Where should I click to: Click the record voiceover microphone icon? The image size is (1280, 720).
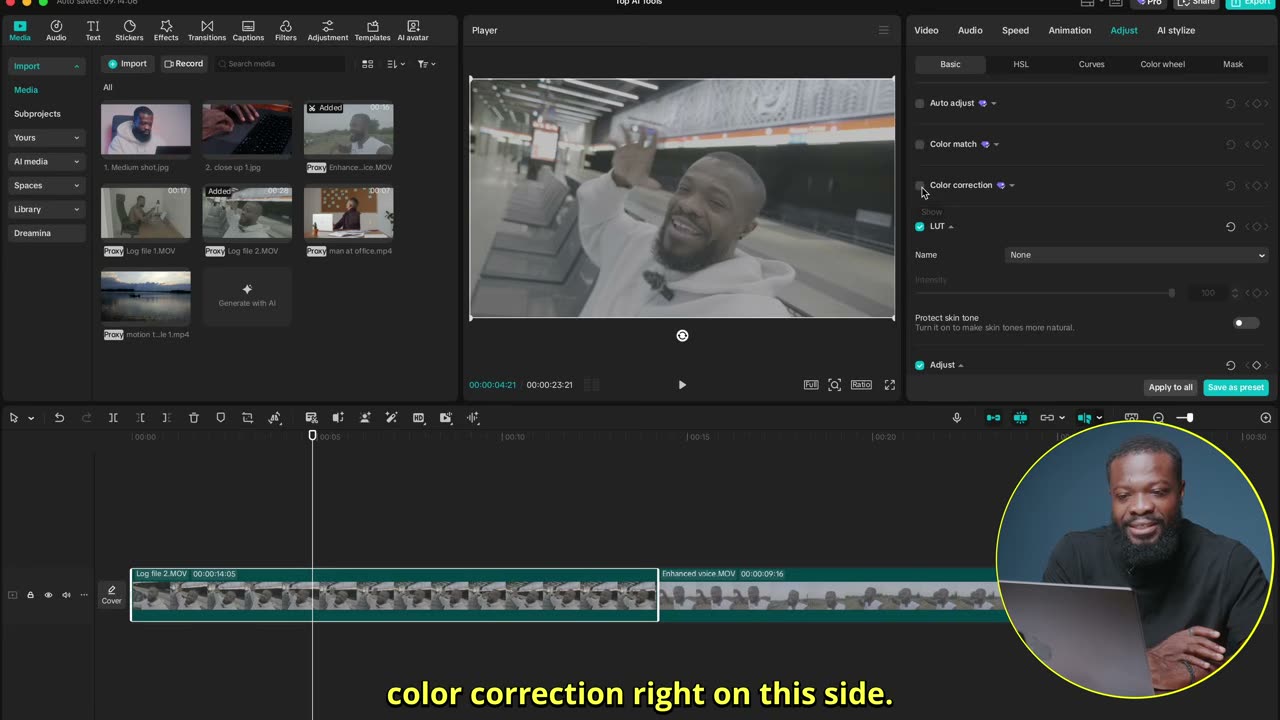(x=957, y=418)
